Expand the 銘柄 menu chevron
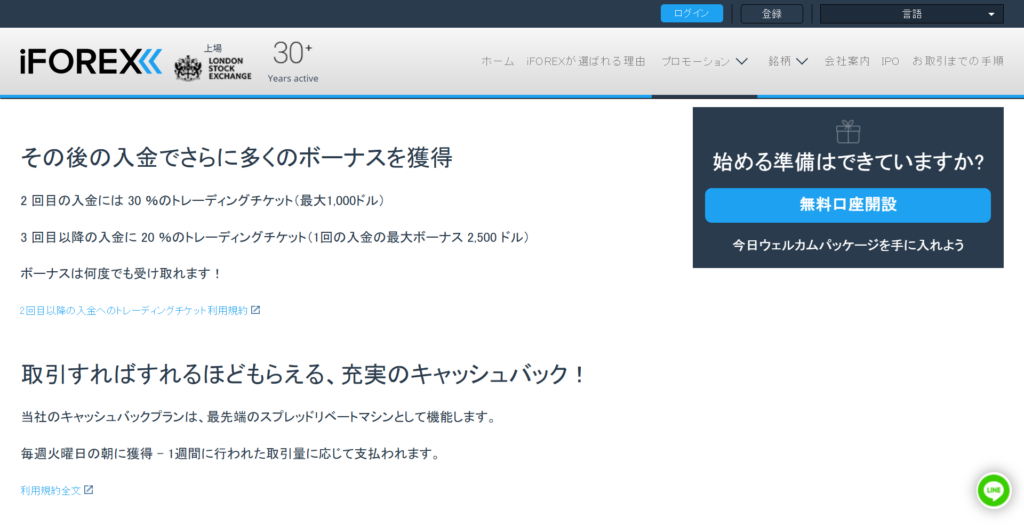 pos(802,61)
